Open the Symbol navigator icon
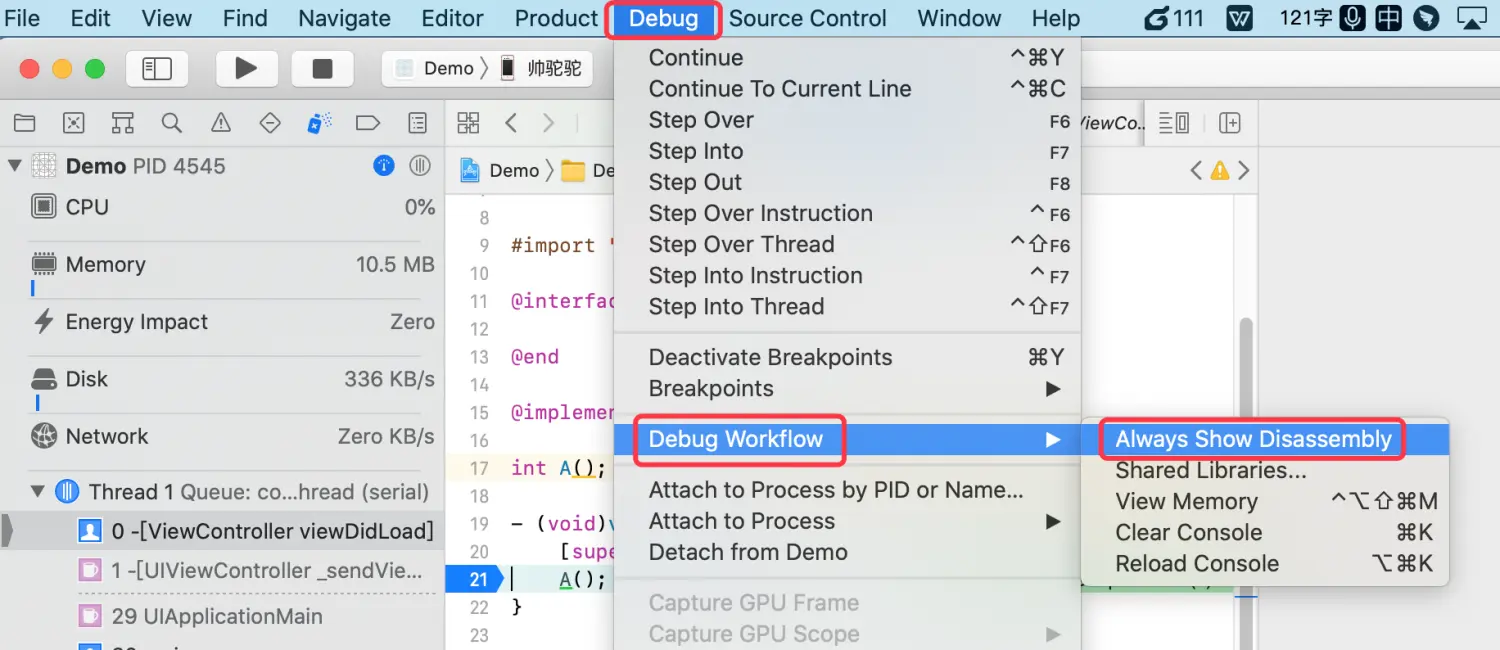The height and width of the screenshot is (650, 1500). (122, 123)
